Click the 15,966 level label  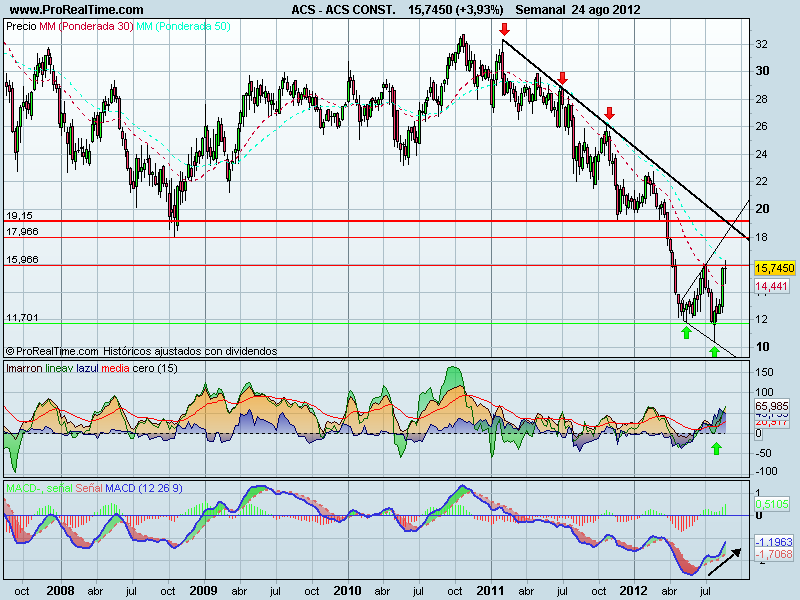pos(22,260)
